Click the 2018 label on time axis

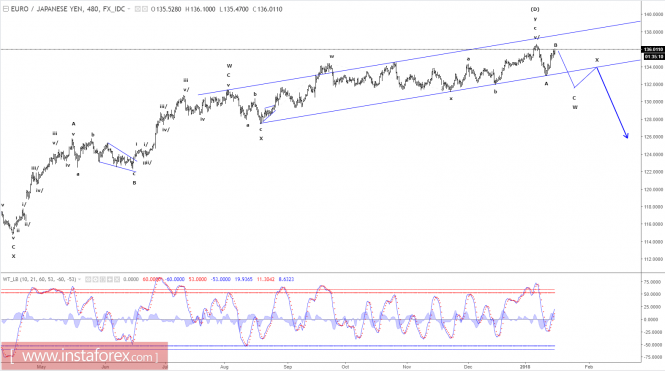tap(525, 367)
